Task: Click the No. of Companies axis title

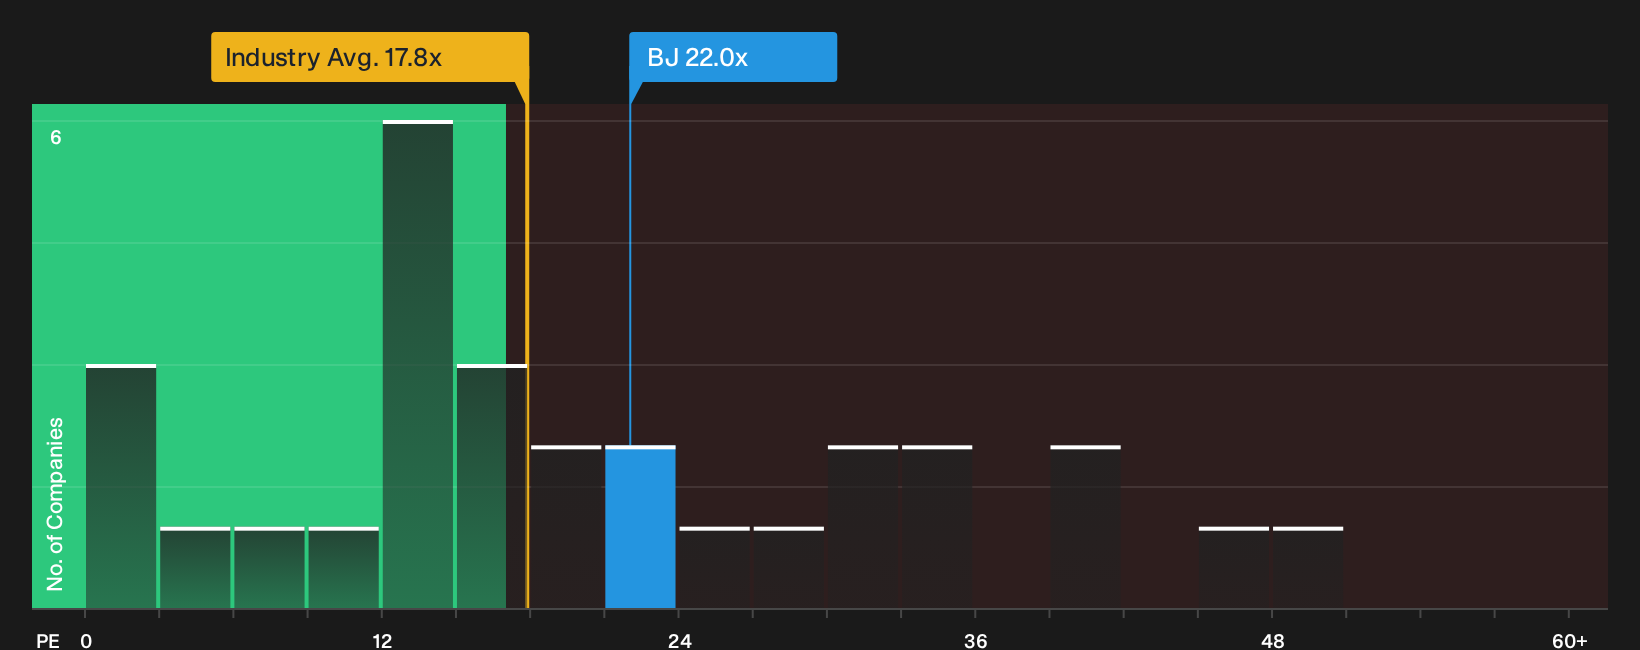Action: point(55,504)
